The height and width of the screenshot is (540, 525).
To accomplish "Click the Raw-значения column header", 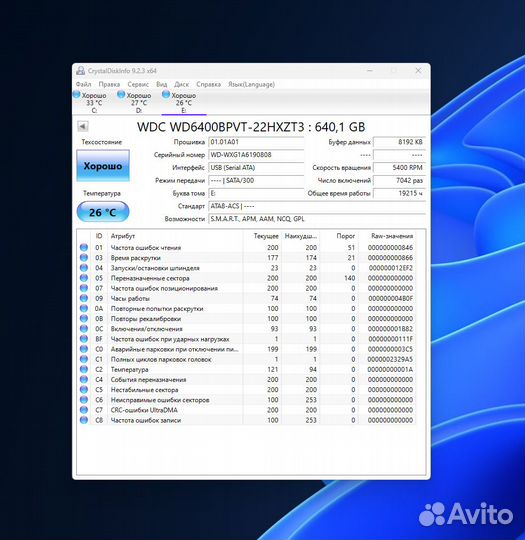I will coord(392,236).
